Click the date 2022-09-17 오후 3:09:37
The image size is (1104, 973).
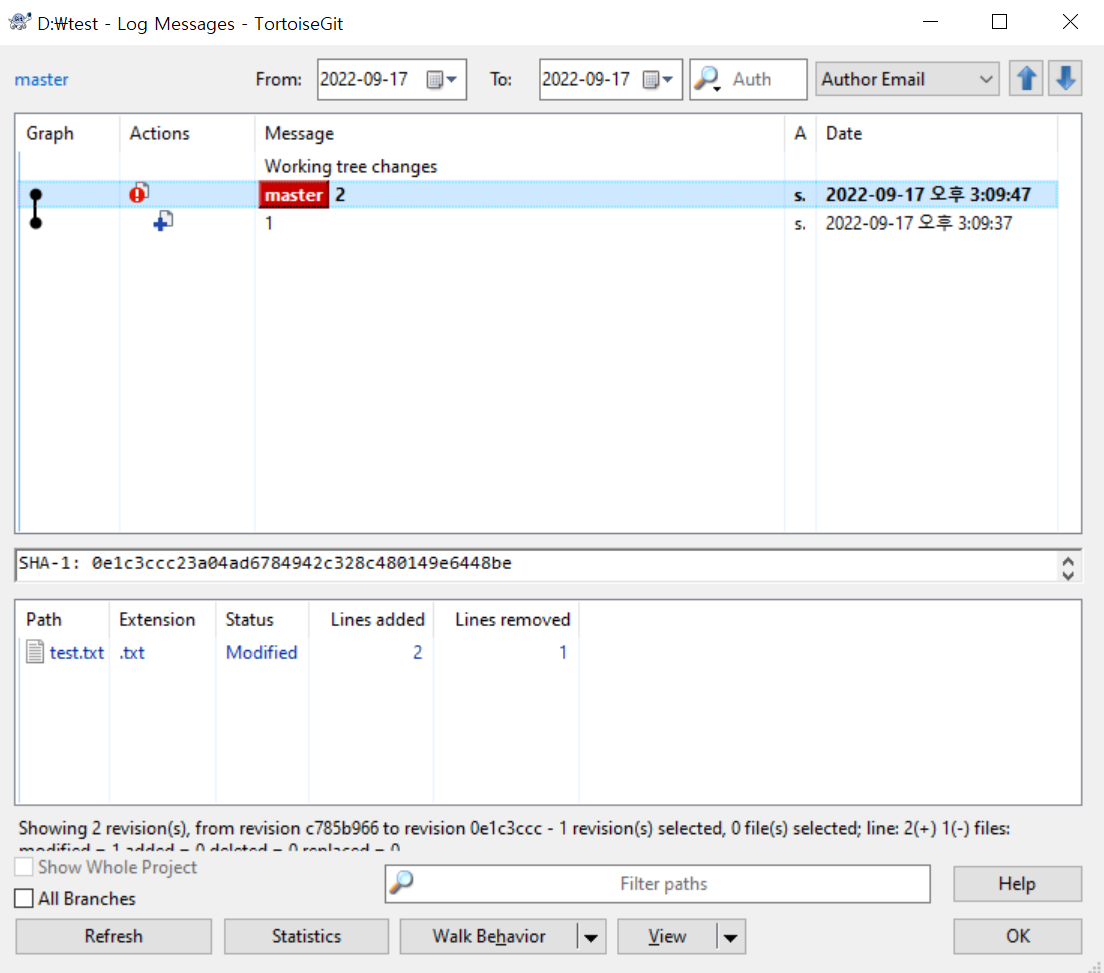pos(919,223)
